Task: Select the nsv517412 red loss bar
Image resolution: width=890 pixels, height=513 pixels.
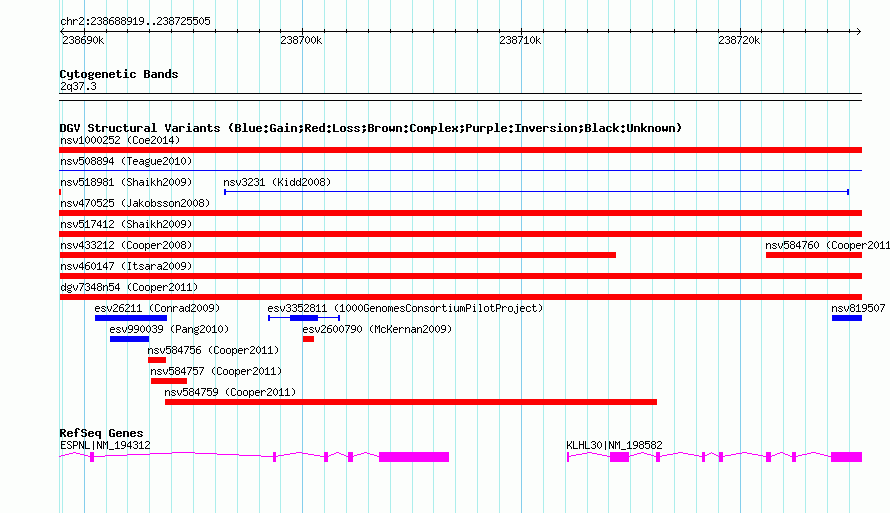Action: click(460, 234)
